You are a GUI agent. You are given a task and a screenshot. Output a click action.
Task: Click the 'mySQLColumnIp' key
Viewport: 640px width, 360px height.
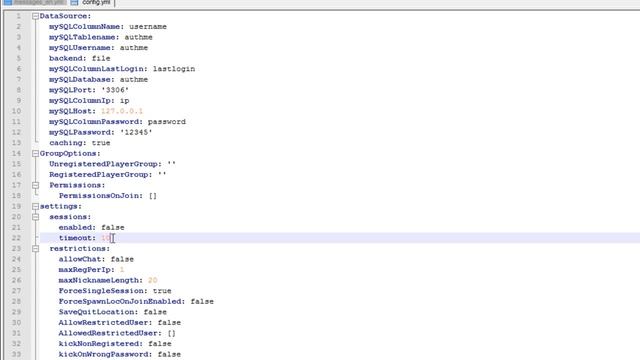click(82, 101)
